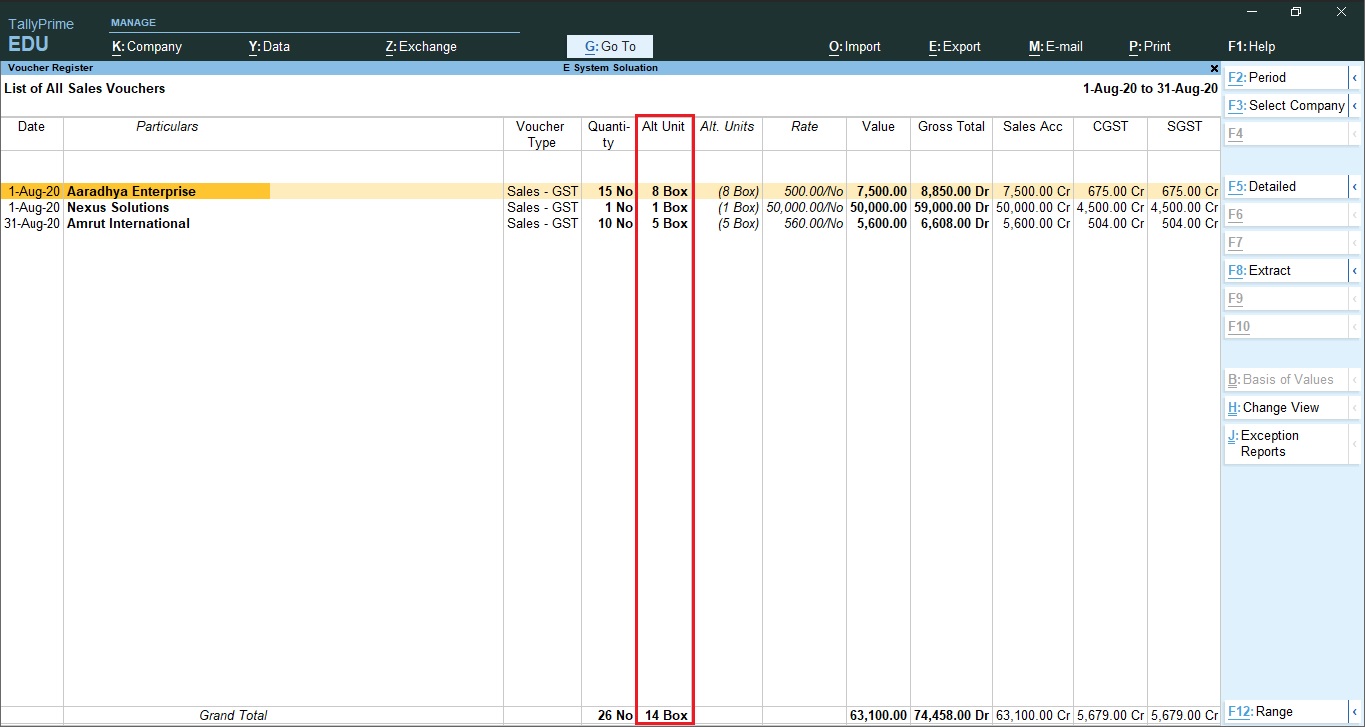Open J: Exception Reports
The width and height of the screenshot is (1365, 727).
pos(1286,443)
